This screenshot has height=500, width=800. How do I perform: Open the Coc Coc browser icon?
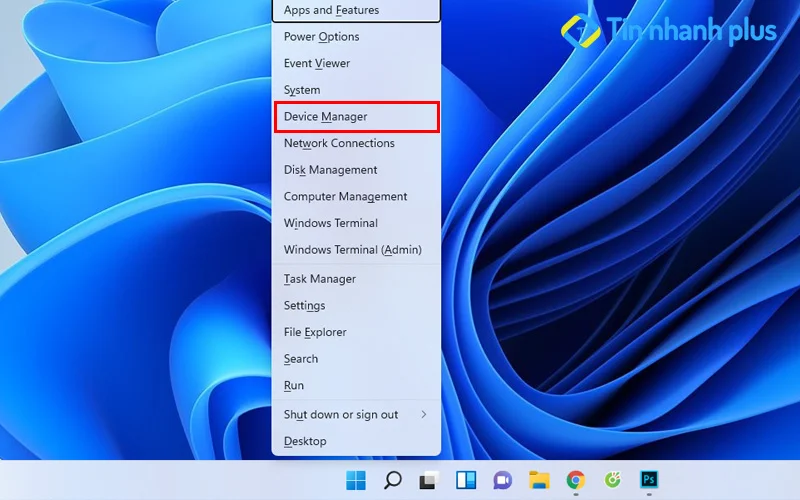612,481
